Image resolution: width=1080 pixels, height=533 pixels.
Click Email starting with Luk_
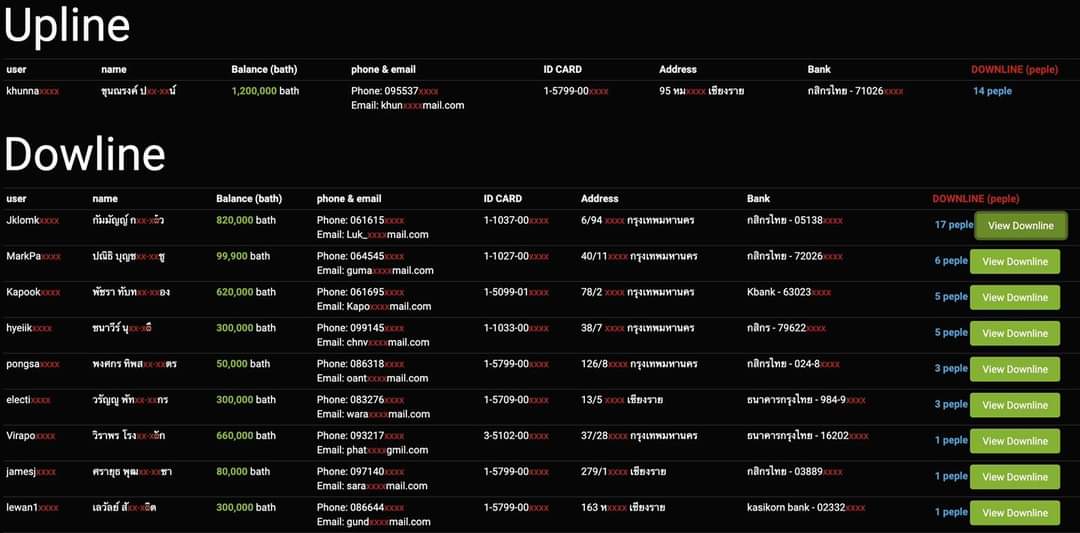[373, 235]
